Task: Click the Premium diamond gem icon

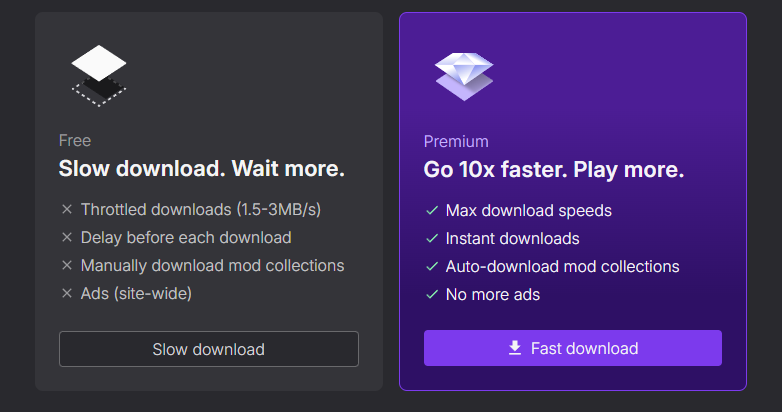Action: click(x=464, y=76)
